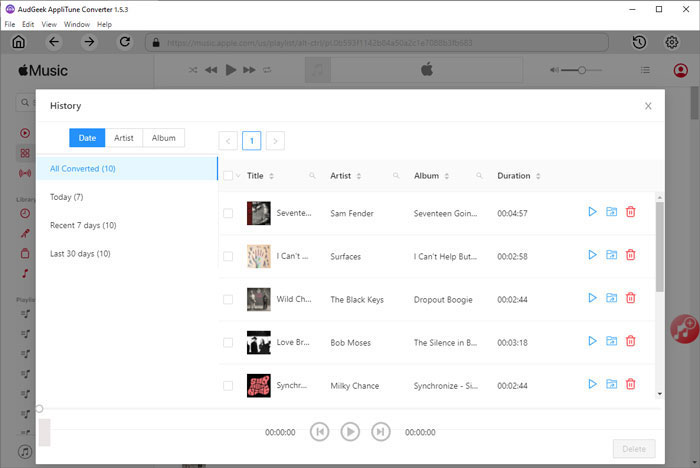This screenshot has height=468, width=700.
Task: Search titles with Title column magnifier
Action: [x=312, y=176]
